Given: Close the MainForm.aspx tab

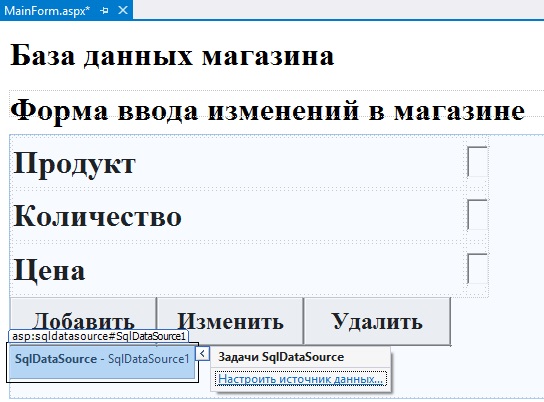Looking at the screenshot, I should 123,10.
